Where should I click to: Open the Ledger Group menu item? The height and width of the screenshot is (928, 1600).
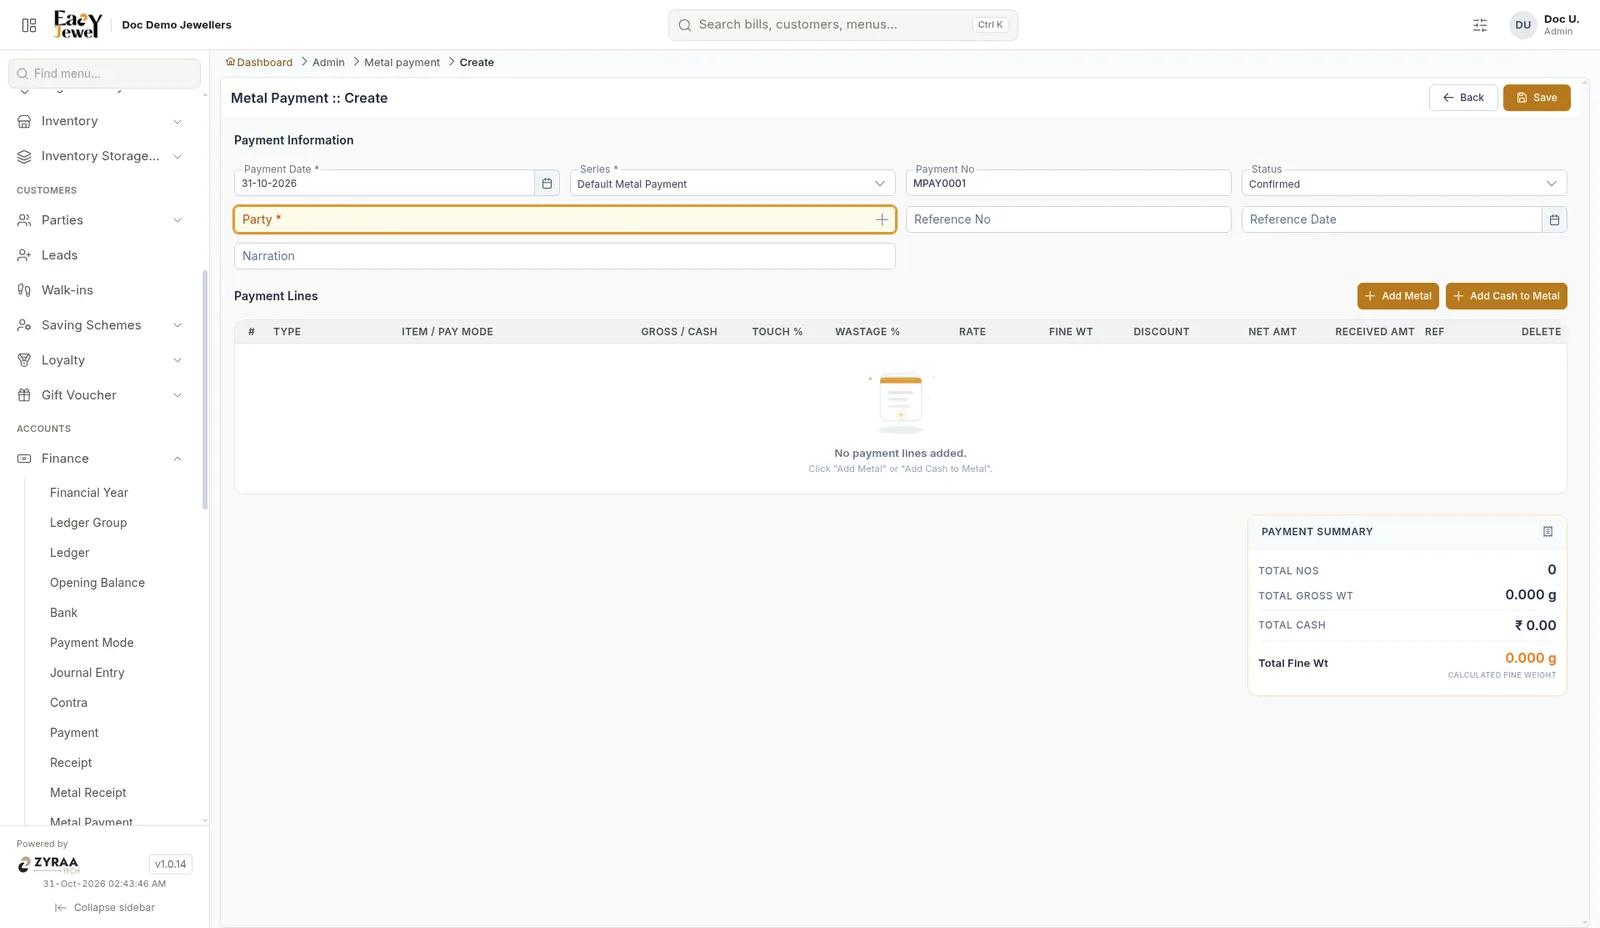88,523
